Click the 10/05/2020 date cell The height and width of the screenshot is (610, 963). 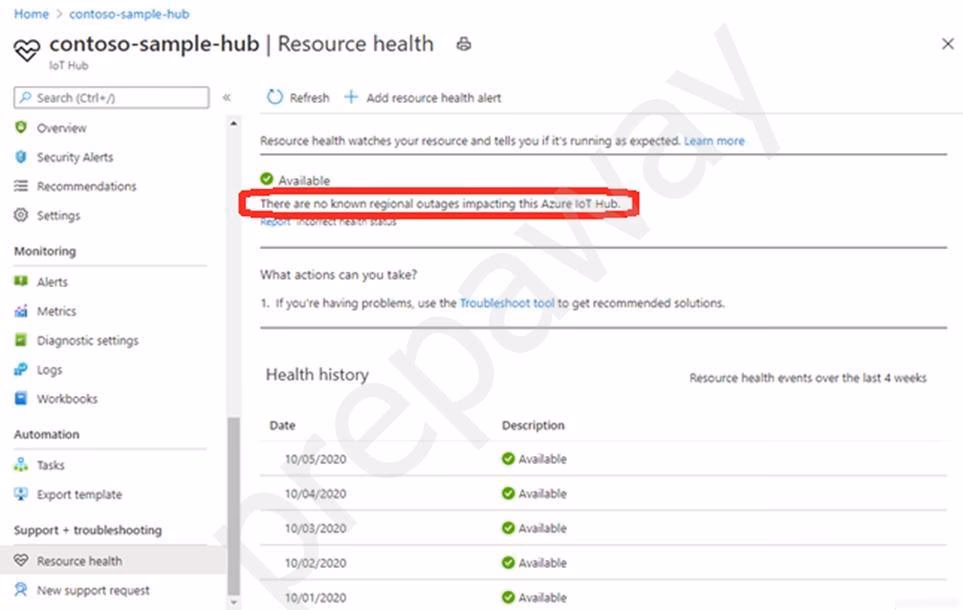(x=316, y=459)
